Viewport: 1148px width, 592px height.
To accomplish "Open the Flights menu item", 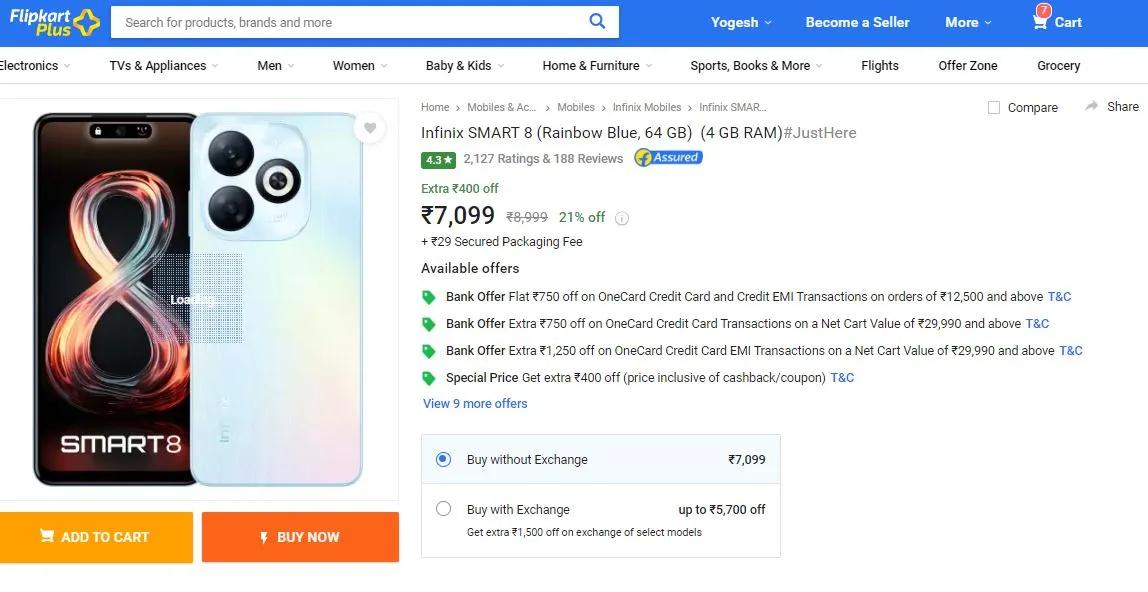I will pyautogui.click(x=880, y=65).
